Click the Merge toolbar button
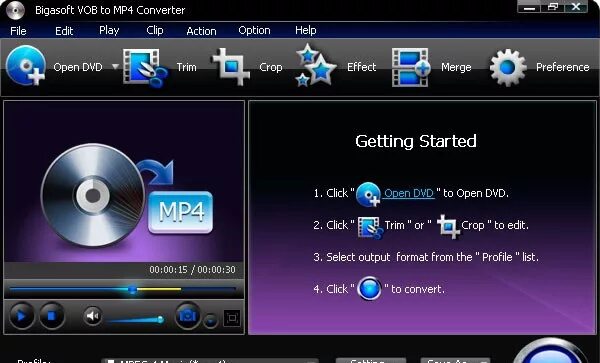The image size is (600, 363). (x=431, y=67)
